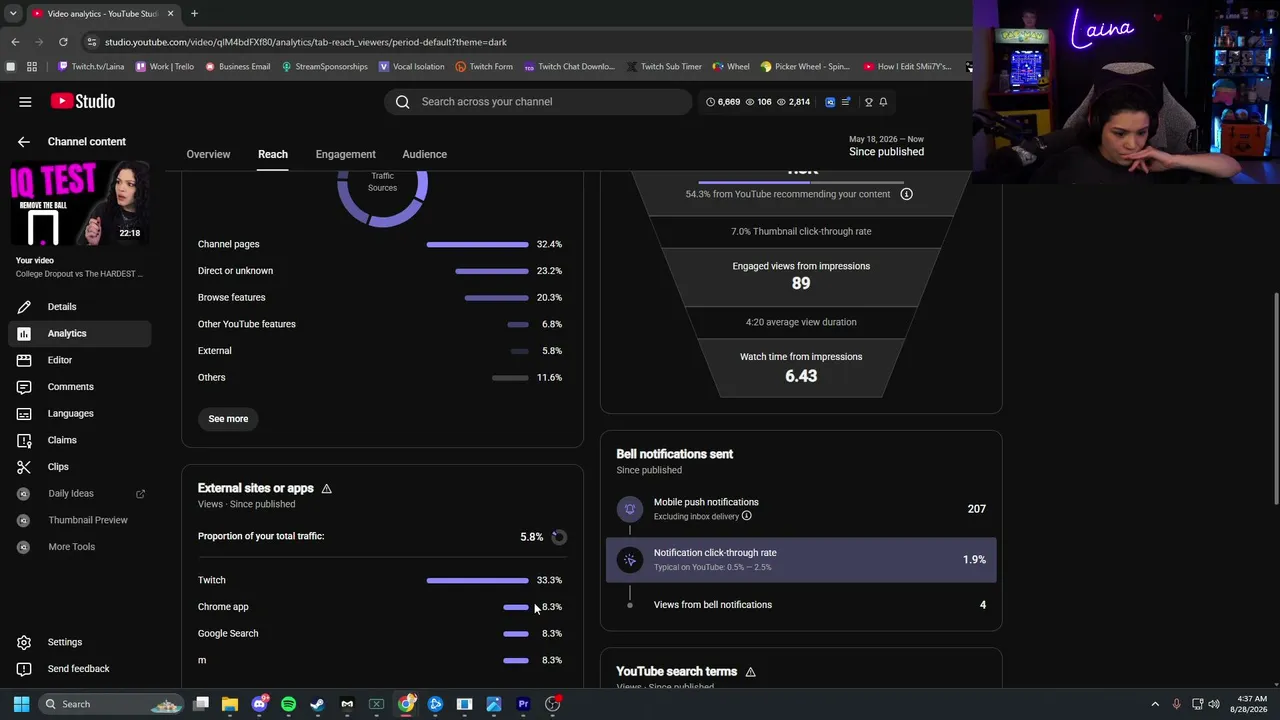Select the Notification click-through rate row
This screenshot has height=720, width=1280.
801,560
